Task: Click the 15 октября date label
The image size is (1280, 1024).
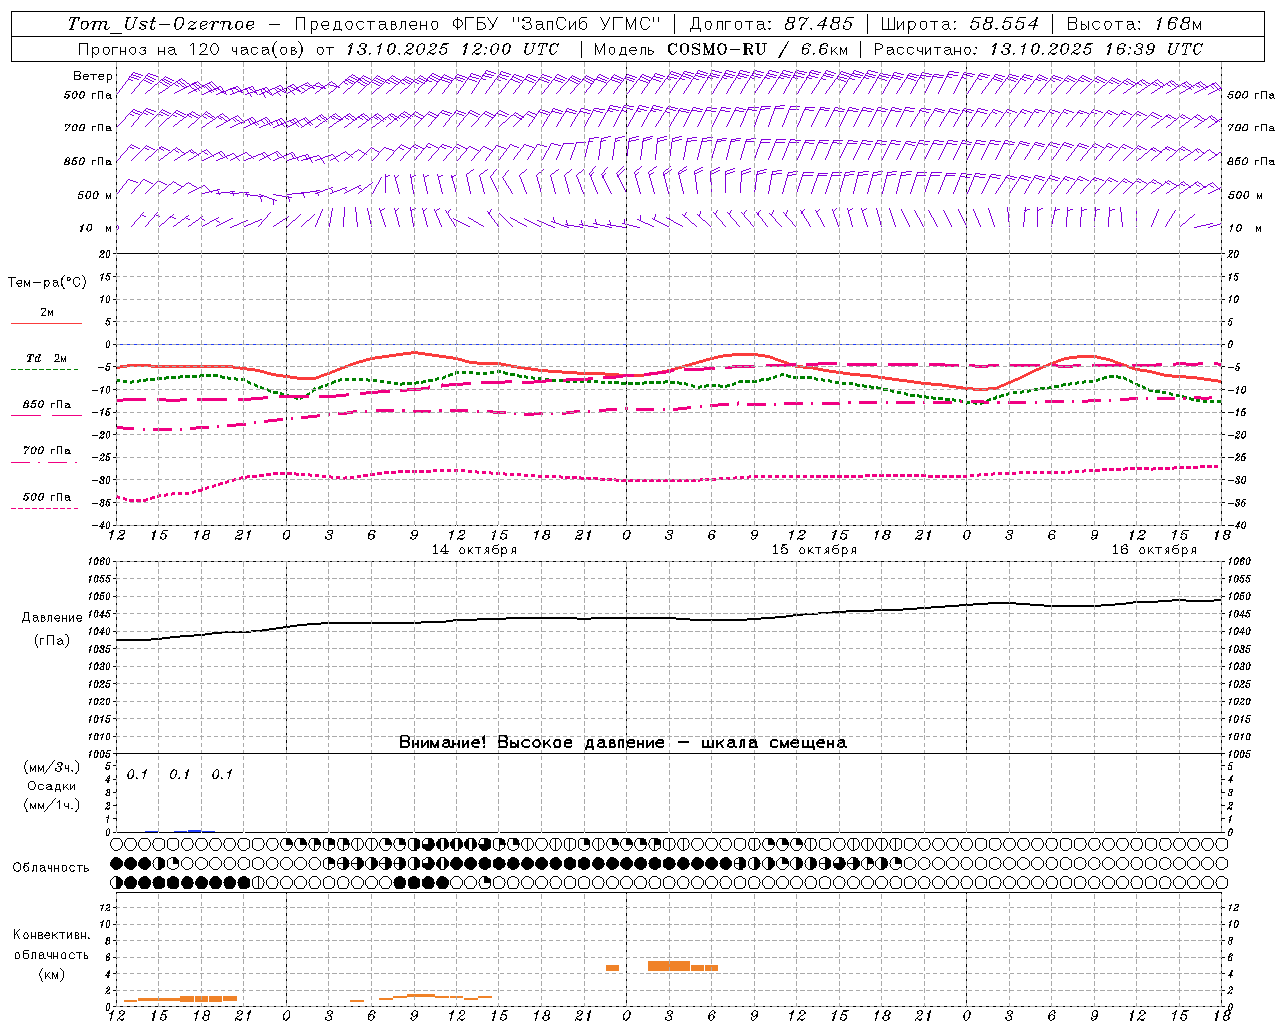Action: coord(814,550)
